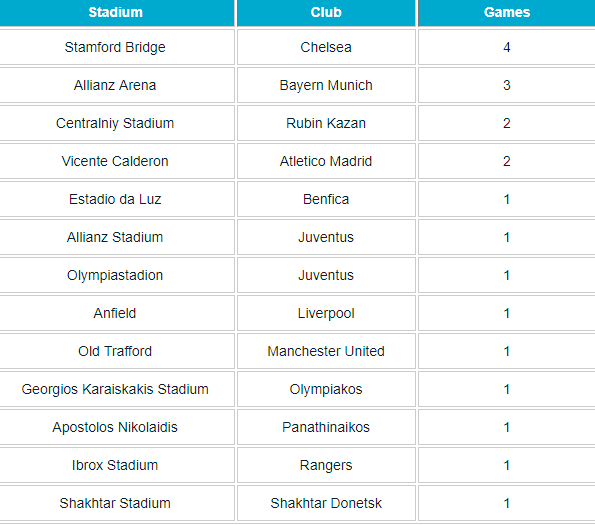Click the Liverpool club cell
The width and height of the screenshot is (595, 525).
tap(326, 313)
